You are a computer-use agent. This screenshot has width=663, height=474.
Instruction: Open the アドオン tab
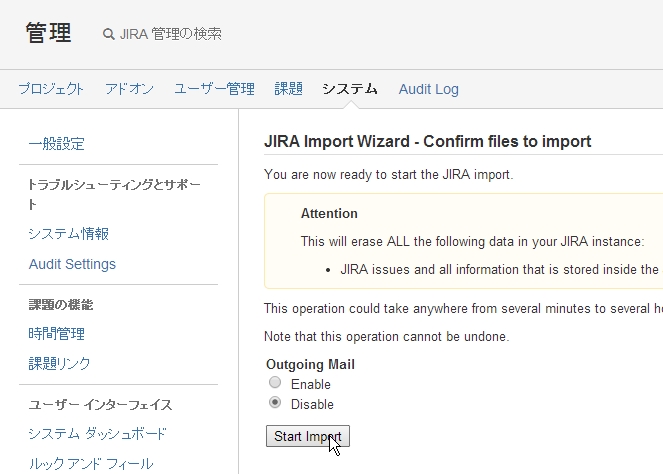point(129,89)
